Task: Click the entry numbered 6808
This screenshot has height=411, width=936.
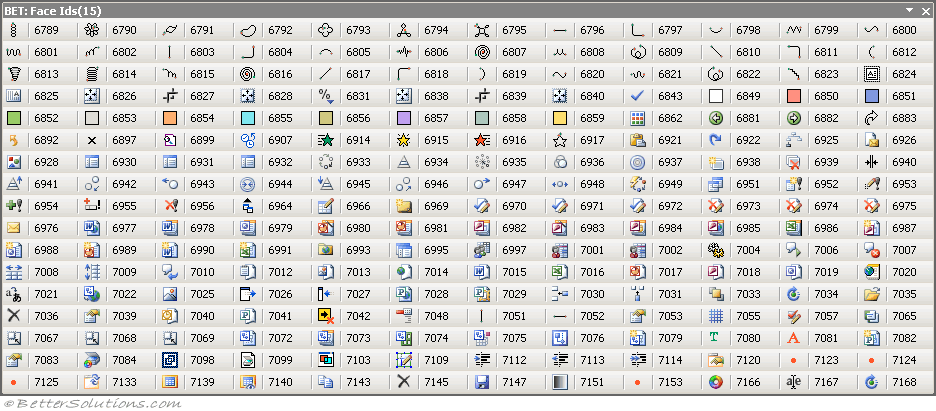Action: (592, 52)
